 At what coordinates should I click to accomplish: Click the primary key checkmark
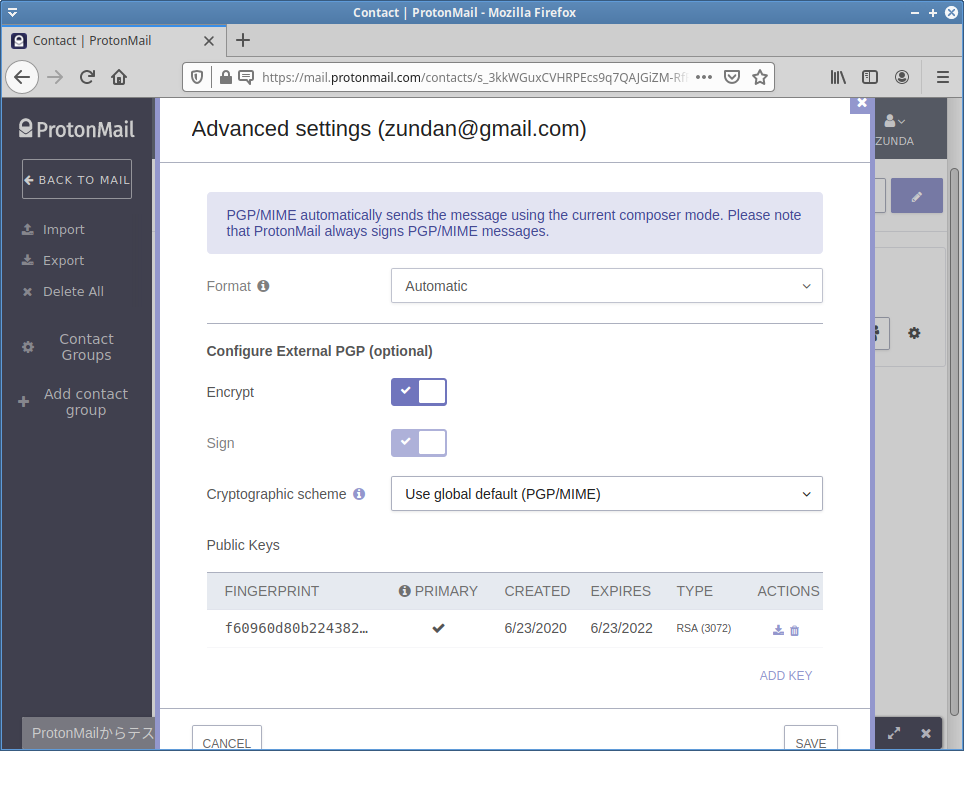pos(438,628)
